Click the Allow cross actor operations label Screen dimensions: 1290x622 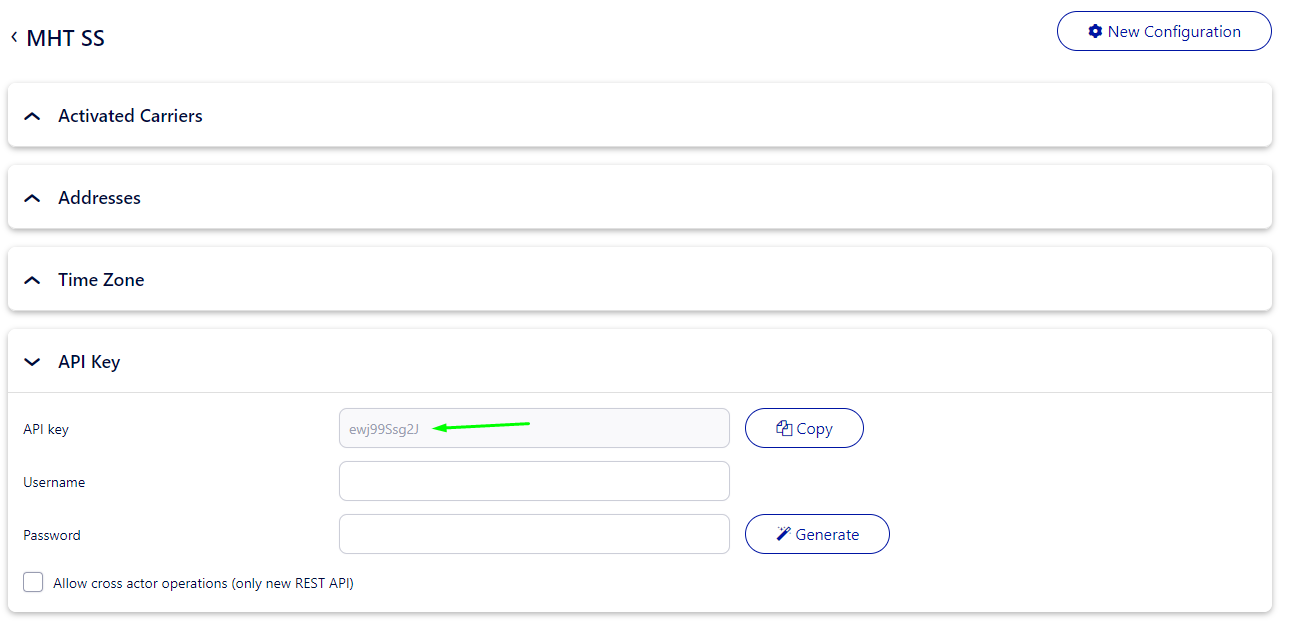pos(203,583)
